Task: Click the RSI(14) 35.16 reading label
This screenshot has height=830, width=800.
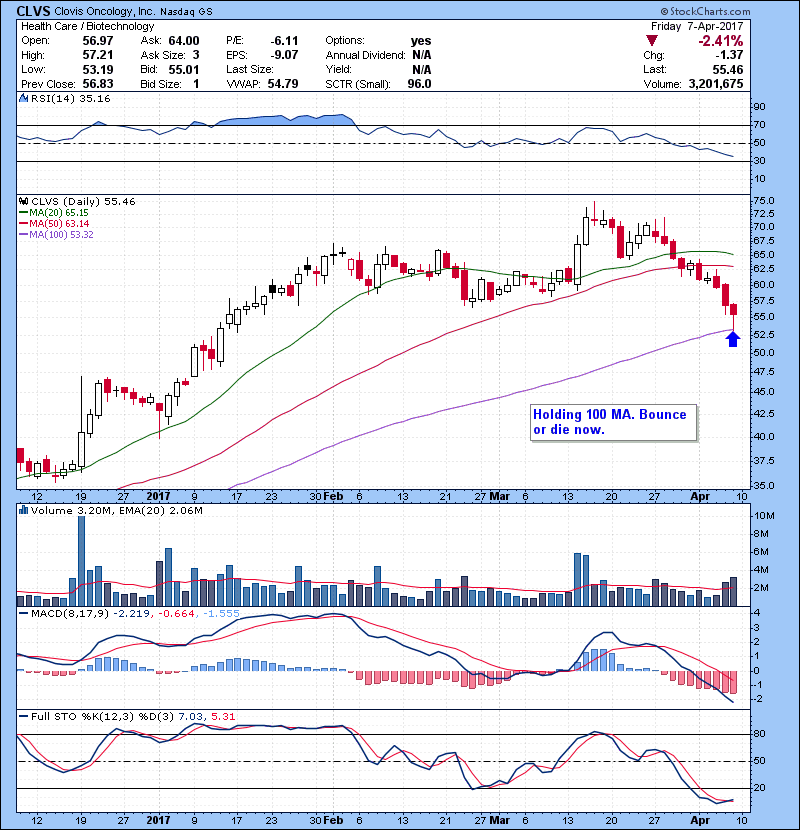Action: [x=70, y=98]
